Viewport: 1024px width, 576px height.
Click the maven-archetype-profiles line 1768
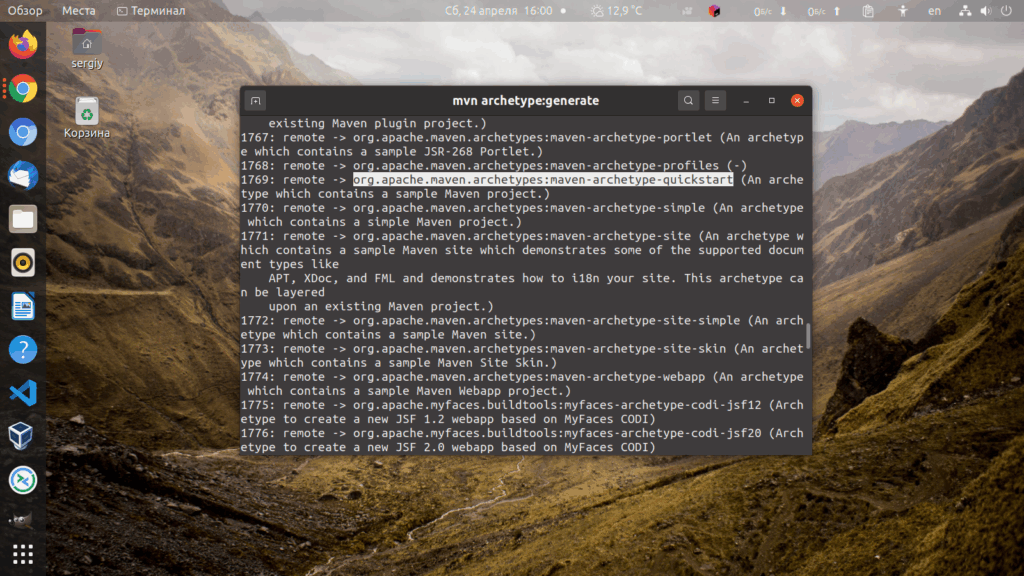click(494, 166)
